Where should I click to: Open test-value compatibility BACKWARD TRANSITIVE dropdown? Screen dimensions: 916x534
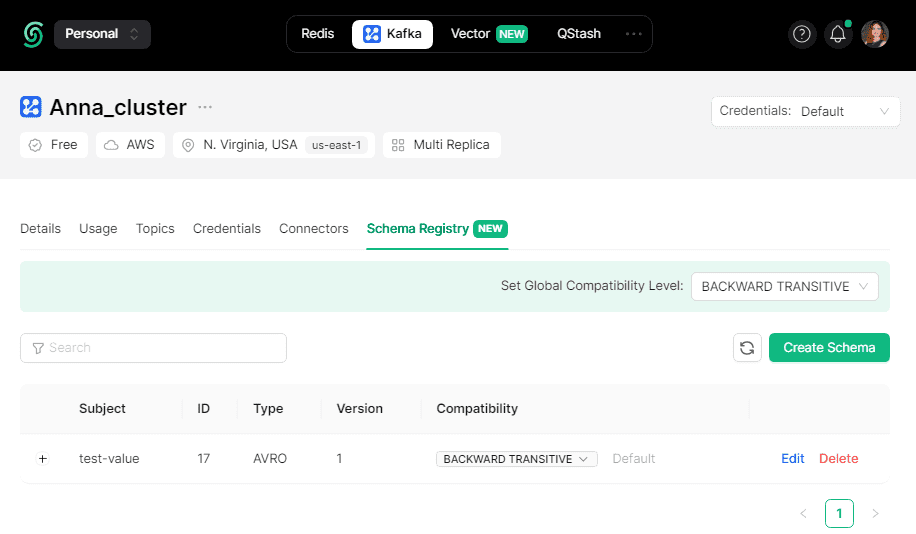[516, 459]
